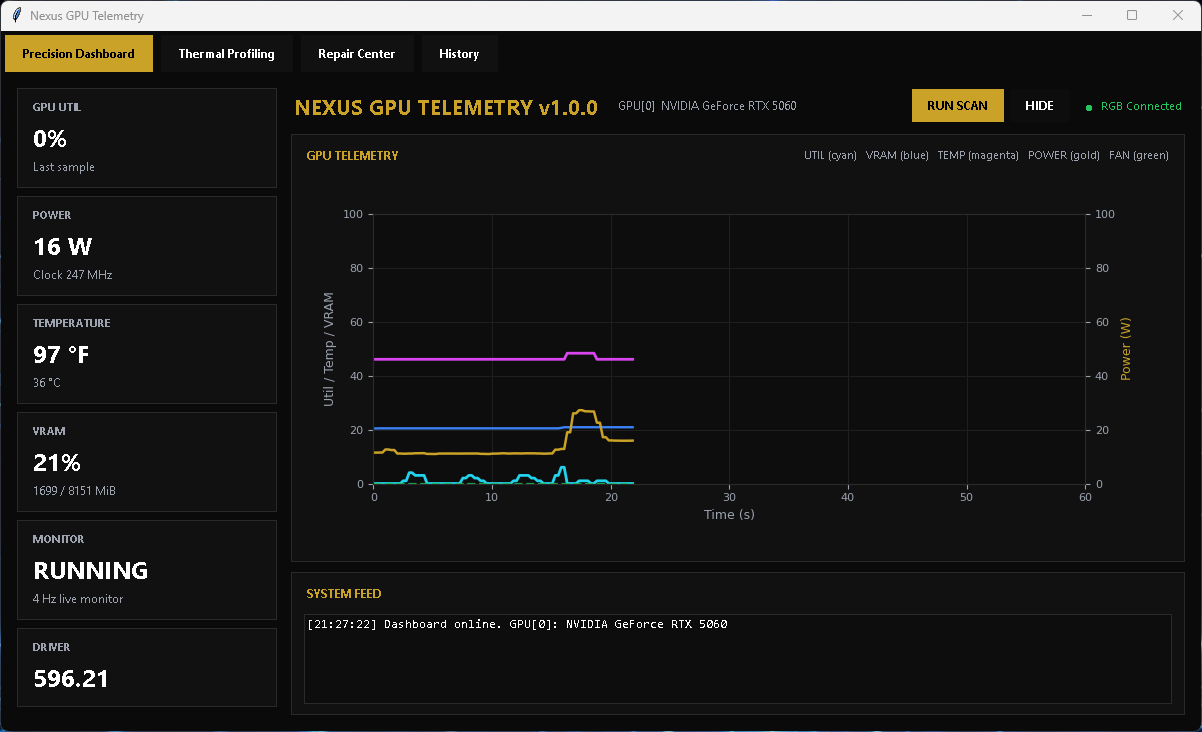Screen dimensions: 1202x732
Task: Select the GPU UTIL 0% card
Action: [147, 138]
